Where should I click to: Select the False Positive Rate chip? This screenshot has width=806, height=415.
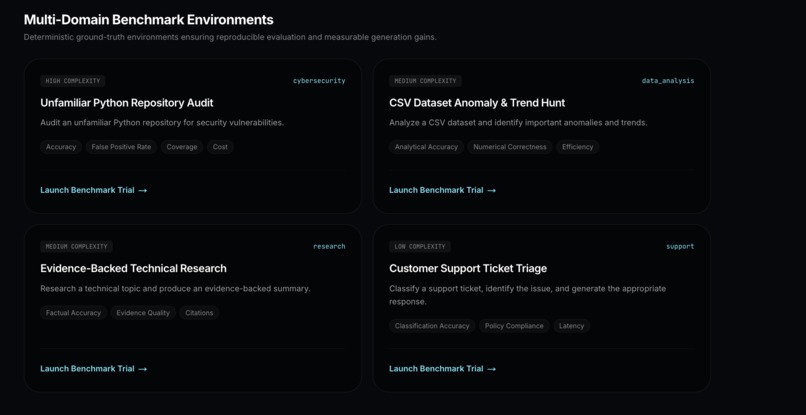click(x=121, y=147)
